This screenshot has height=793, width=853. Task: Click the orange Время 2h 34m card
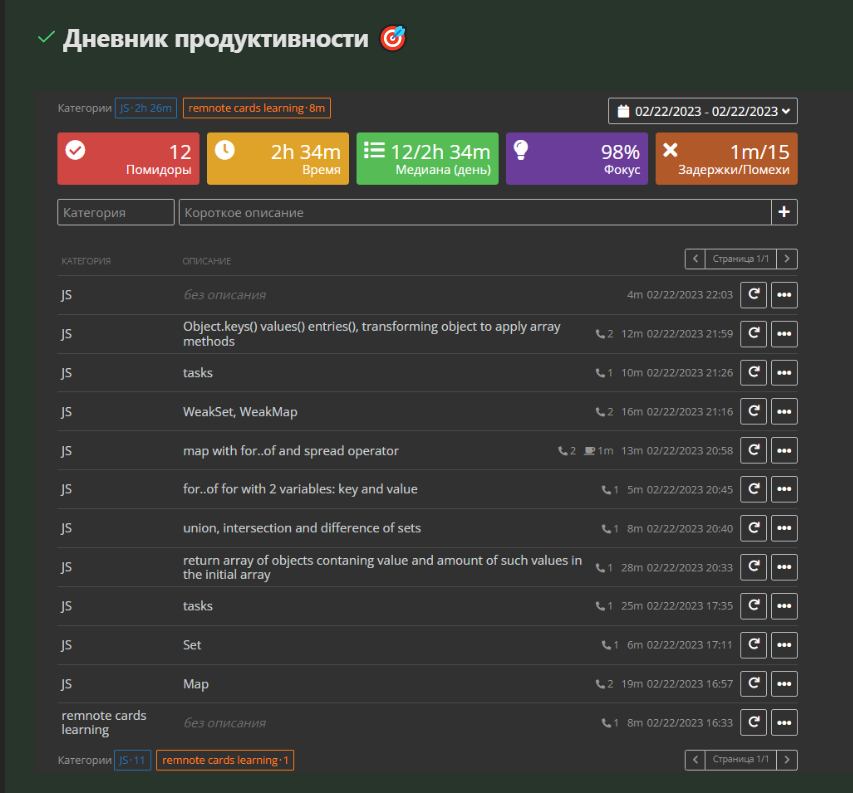(277, 159)
